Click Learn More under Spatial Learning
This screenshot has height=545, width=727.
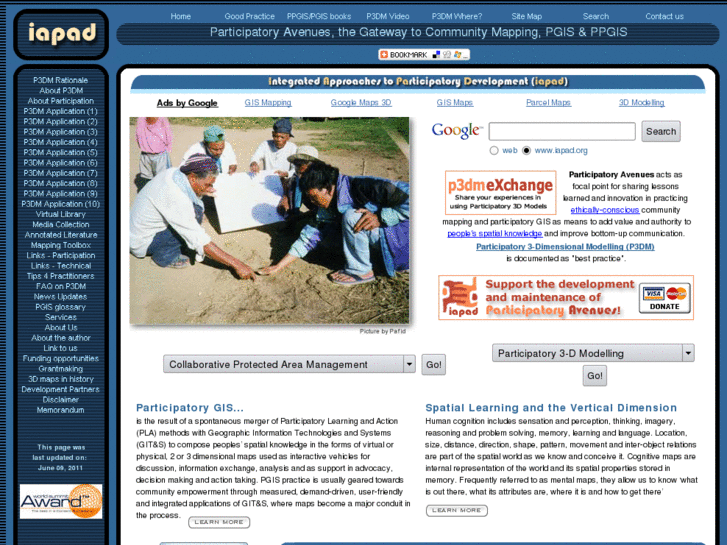tap(457, 510)
